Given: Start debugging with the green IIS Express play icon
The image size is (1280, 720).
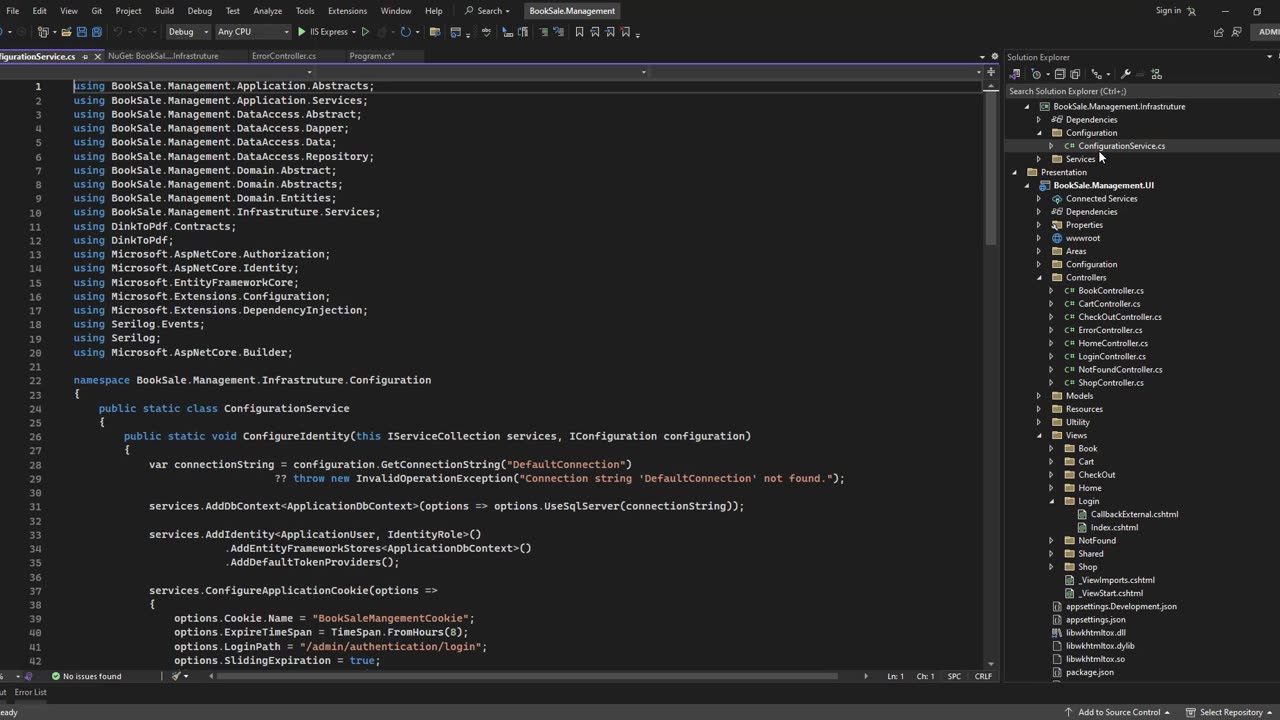Looking at the screenshot, I should pyautogui.click(x=301, y=32).
